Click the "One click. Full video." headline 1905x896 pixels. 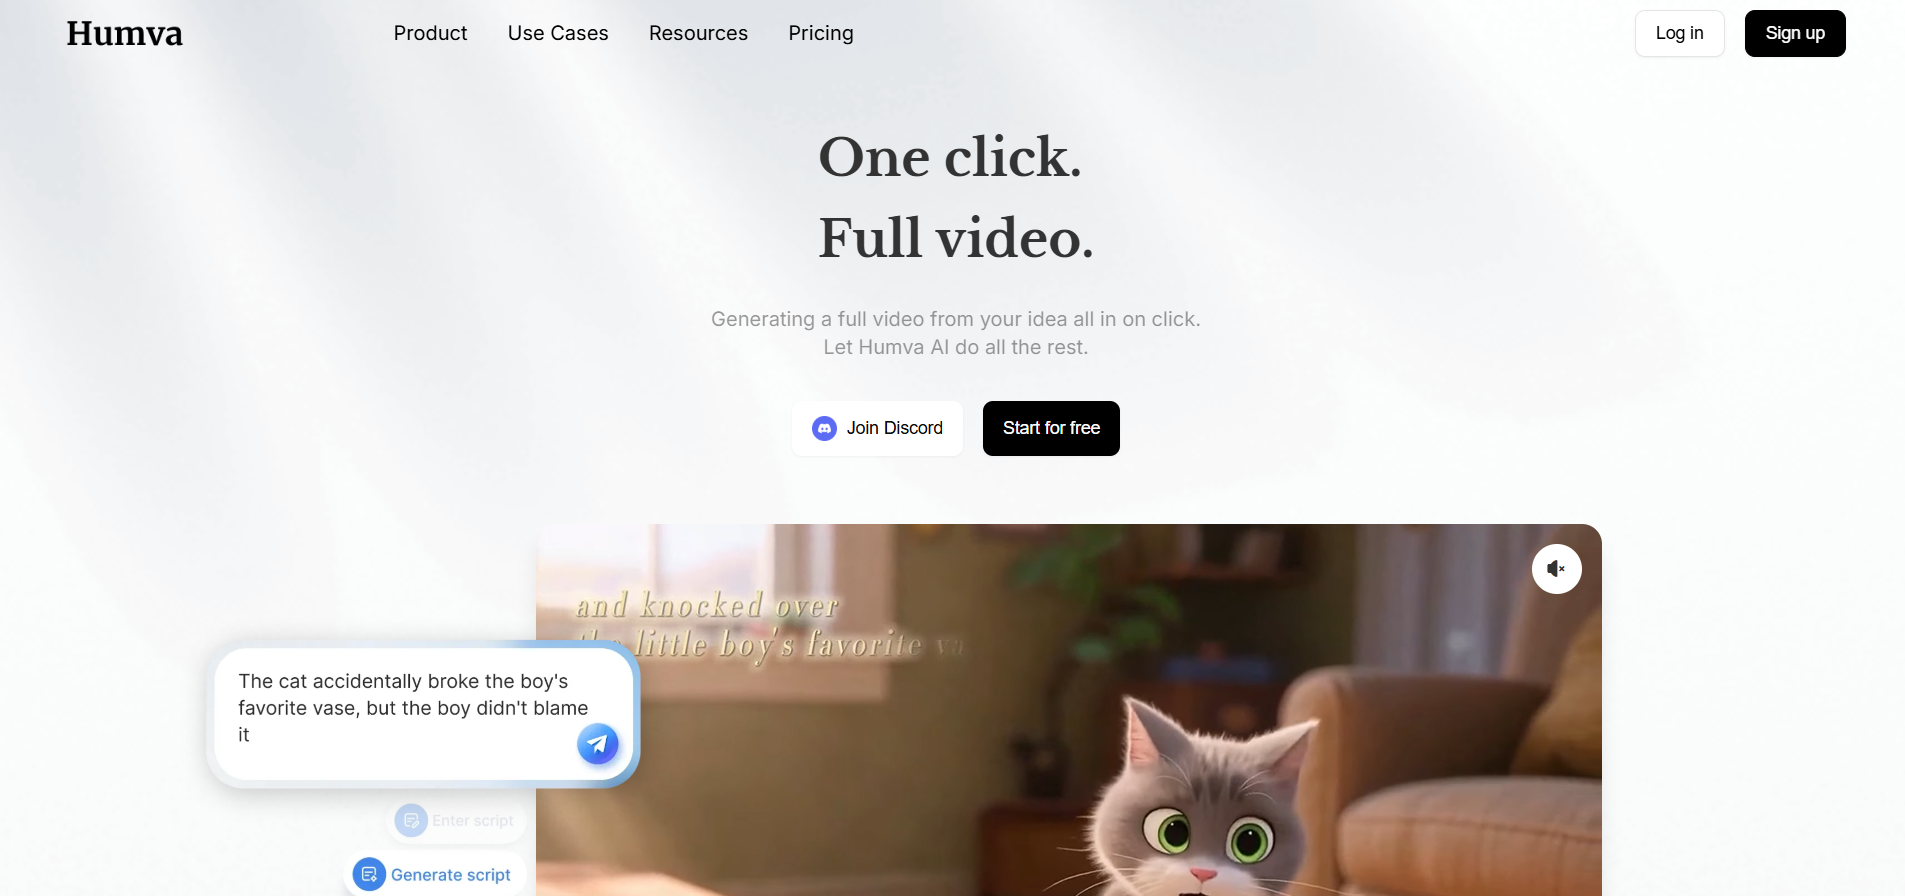tap(956, 197)
